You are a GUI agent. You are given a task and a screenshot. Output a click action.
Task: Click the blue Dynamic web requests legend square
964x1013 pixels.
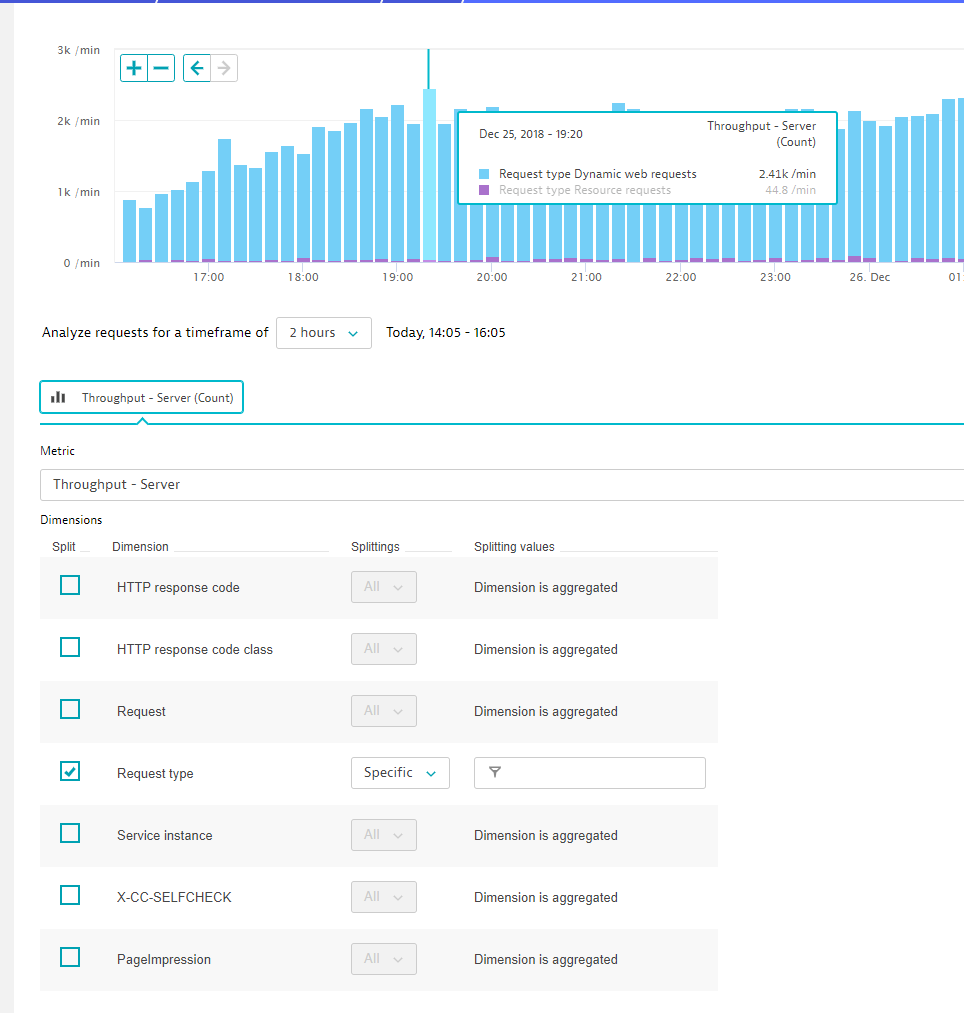[x=485, y=174]
